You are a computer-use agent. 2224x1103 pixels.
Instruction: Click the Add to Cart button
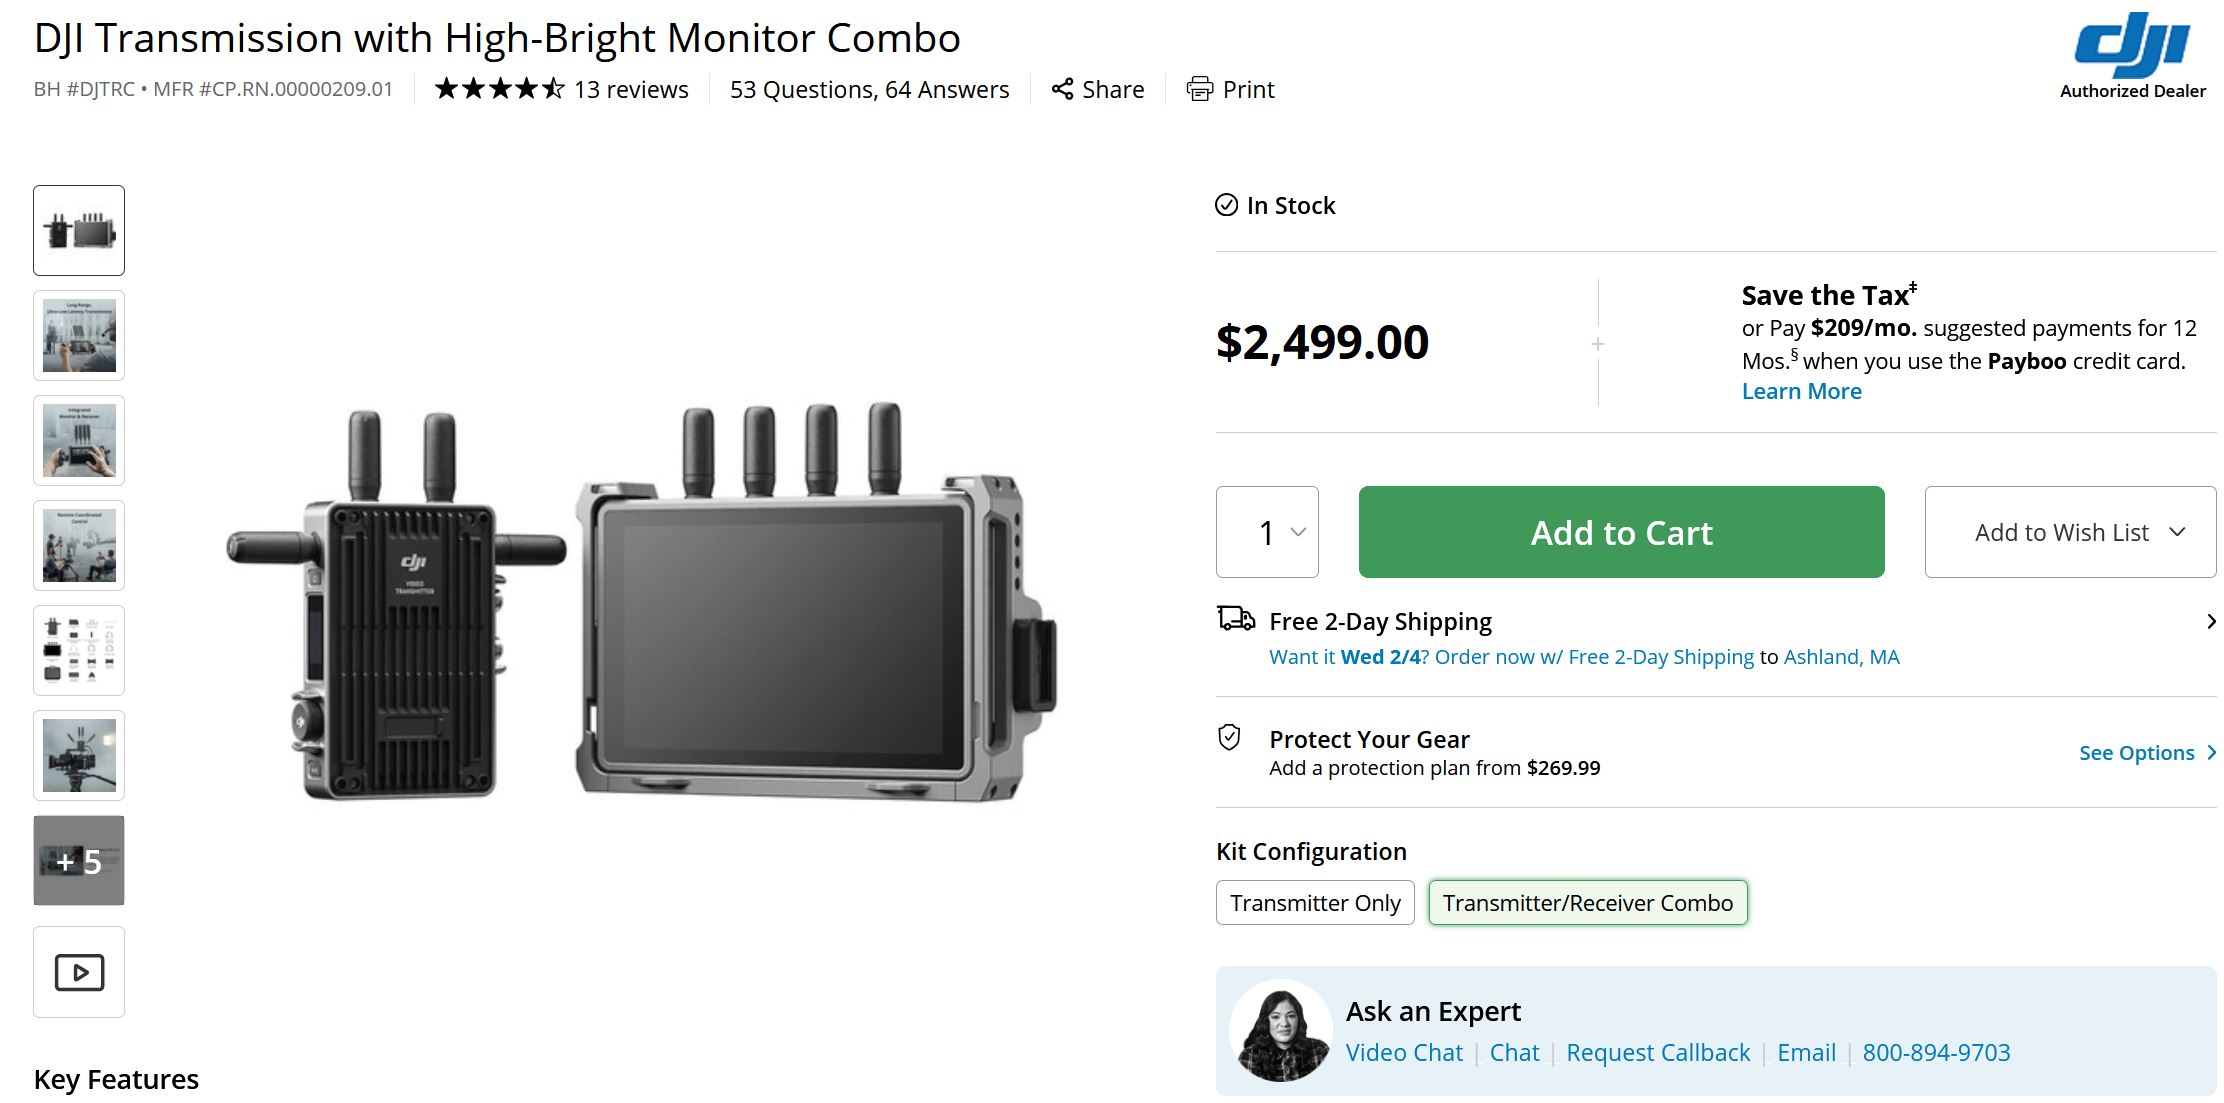[1621, 532]
